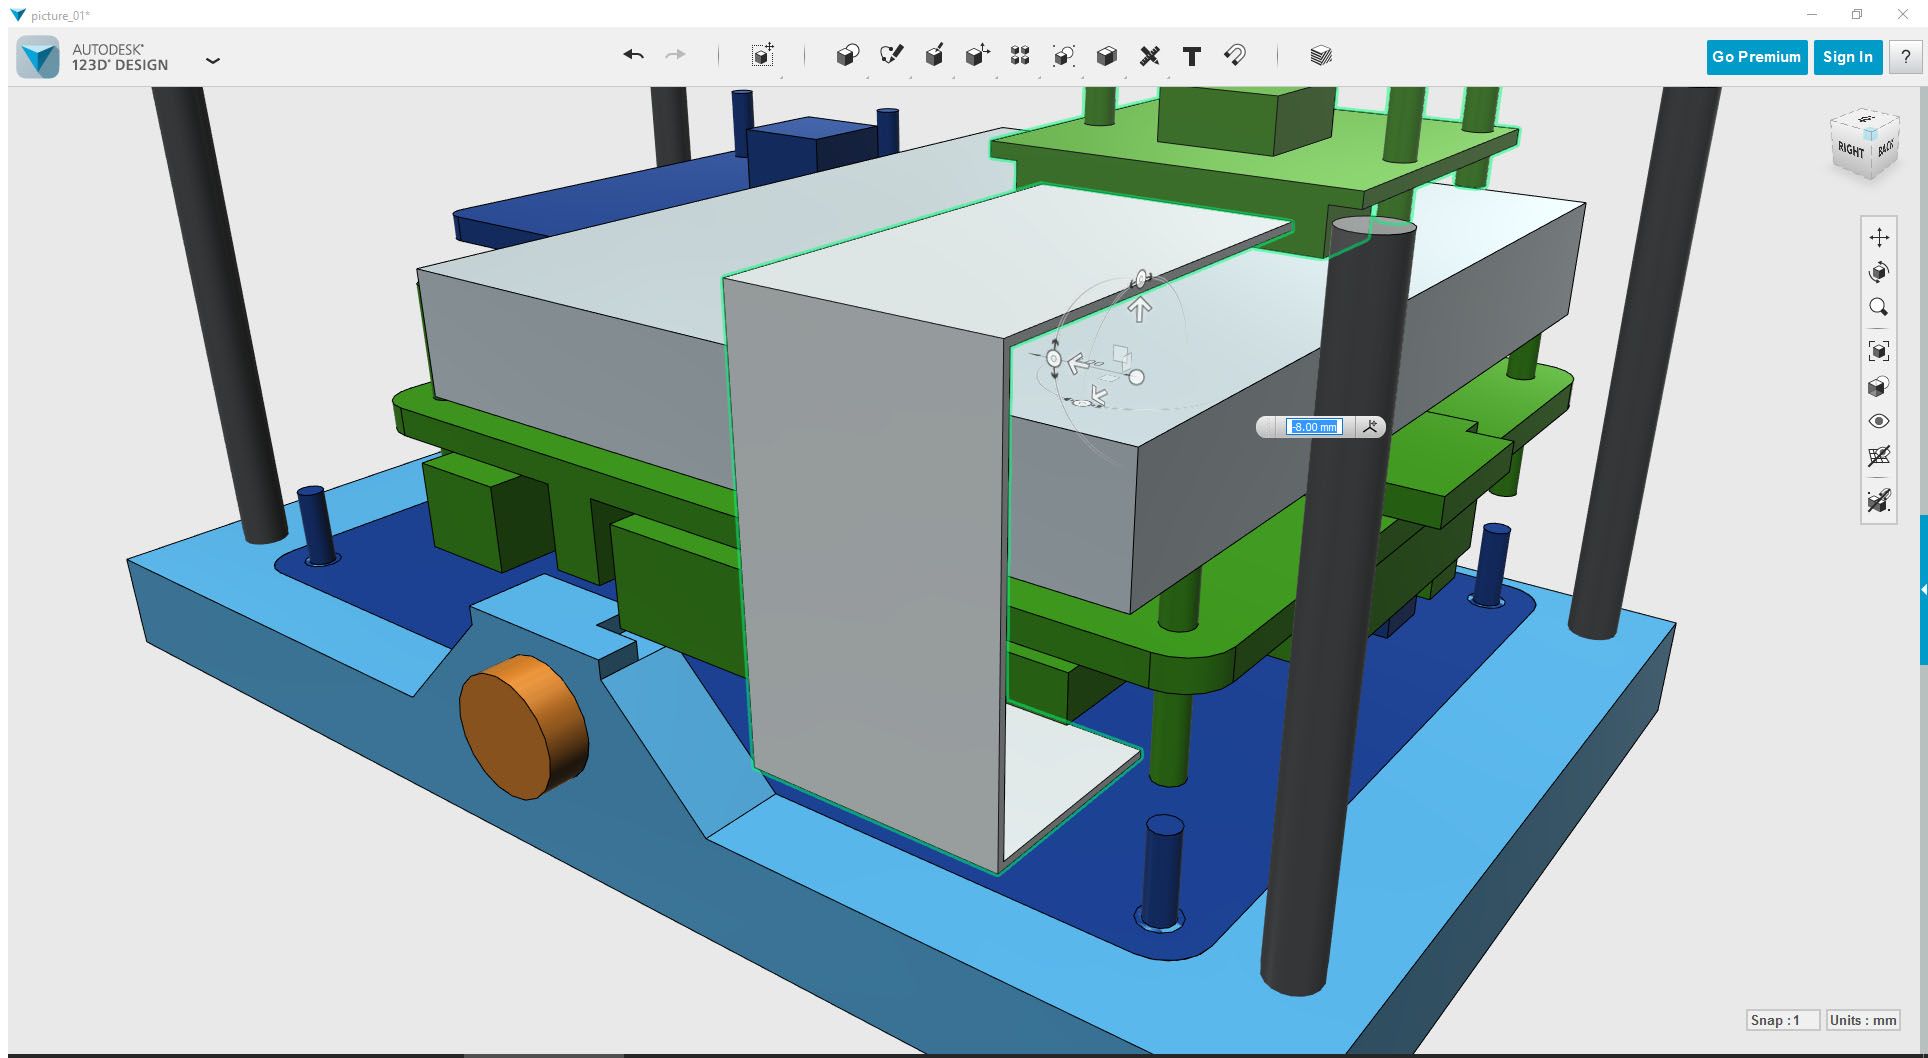Activate the Snap magnet tool
The height and width of the screenshot is (1058, 1928).
[x=1233, y=57]
